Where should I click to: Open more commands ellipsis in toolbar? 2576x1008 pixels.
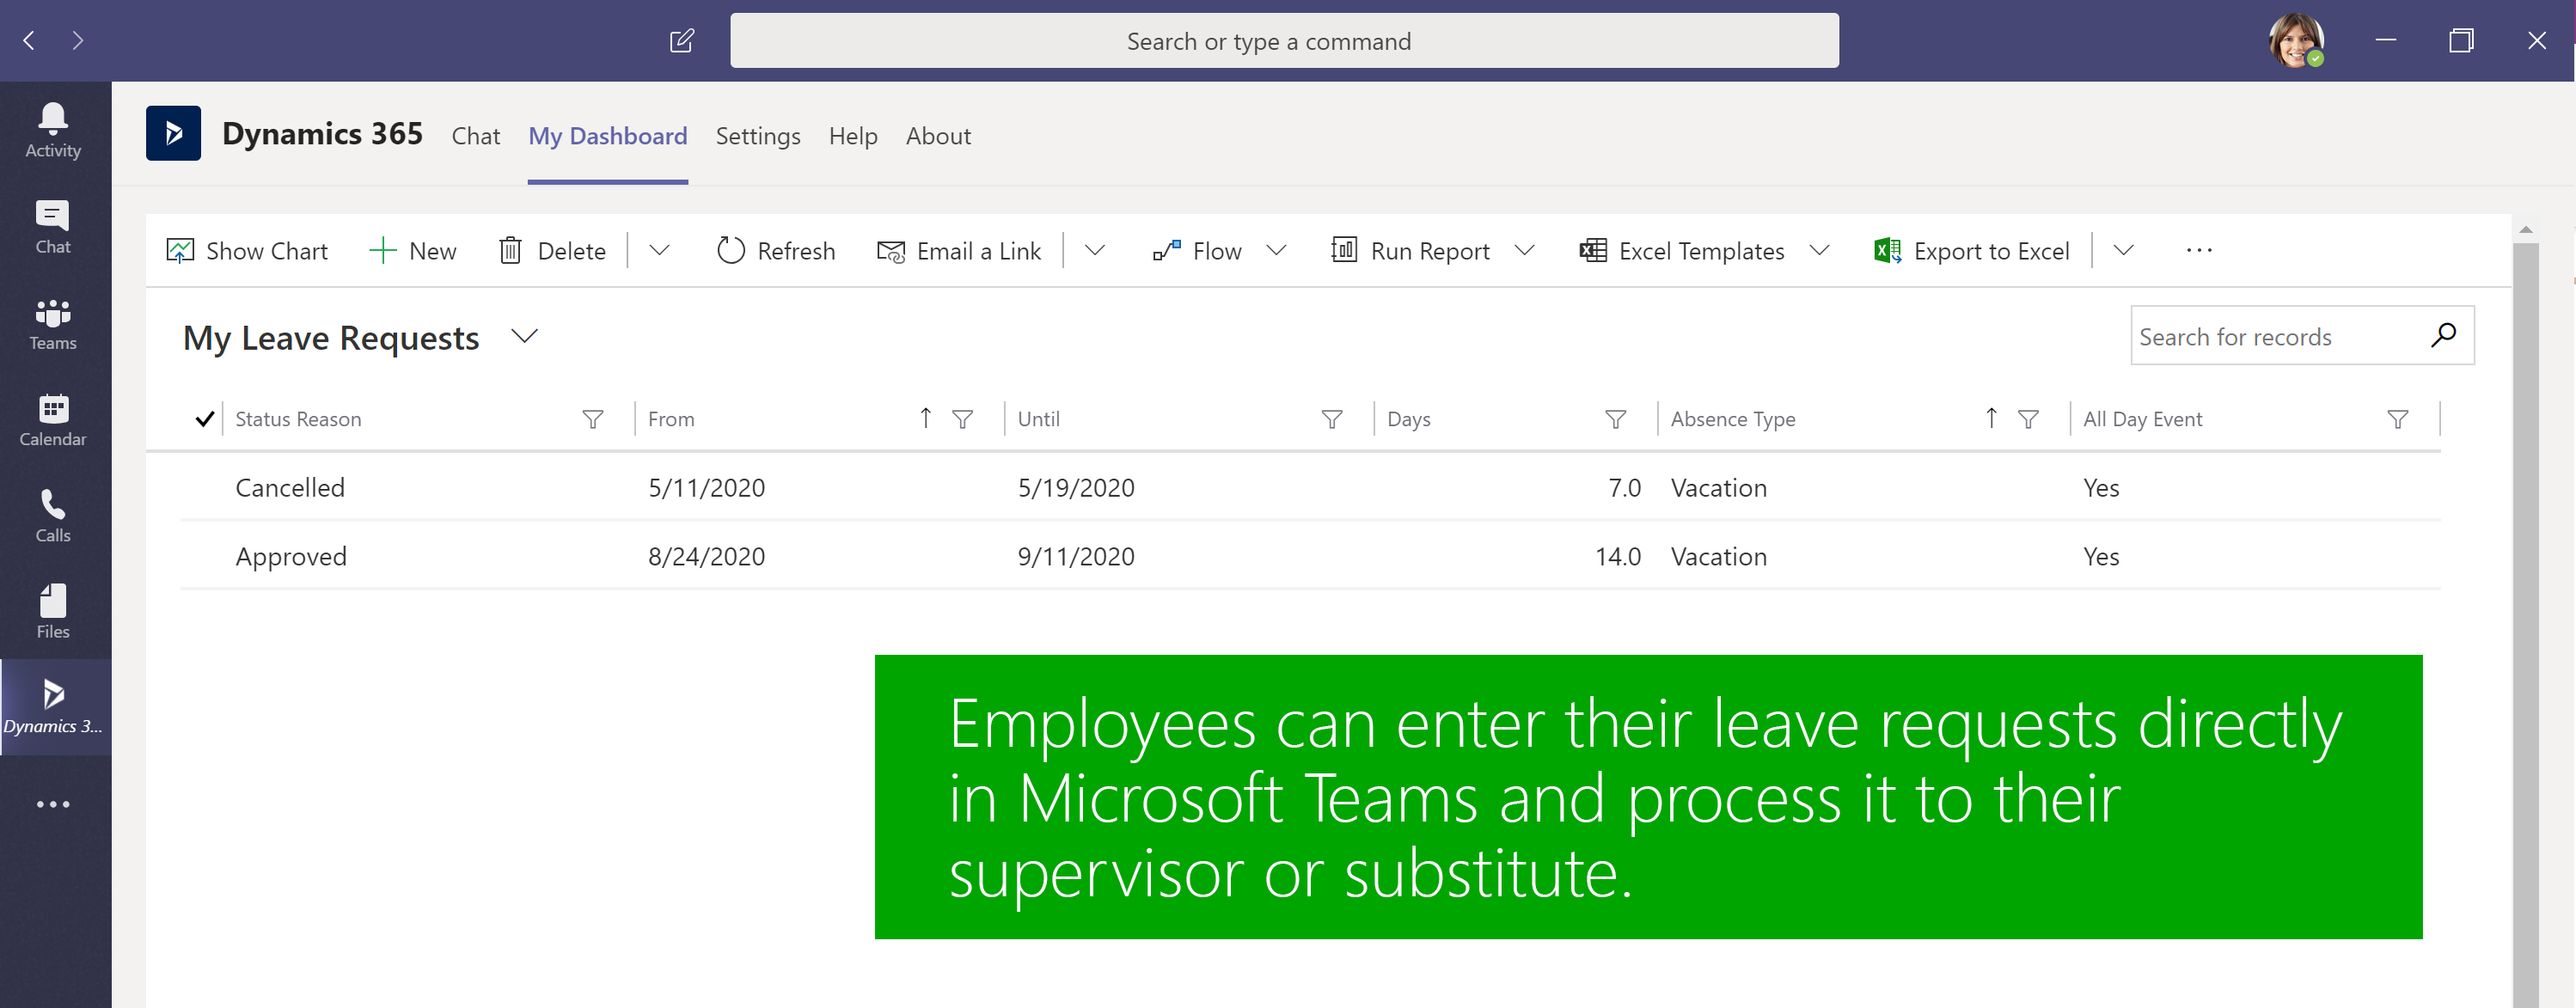coord(2199,250)
